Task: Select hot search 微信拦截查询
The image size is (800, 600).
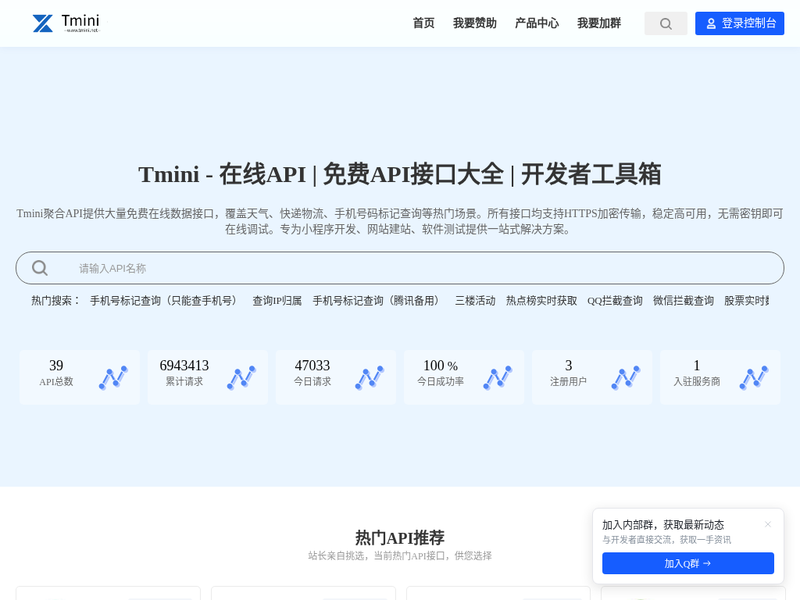Action: click(683, 301)
